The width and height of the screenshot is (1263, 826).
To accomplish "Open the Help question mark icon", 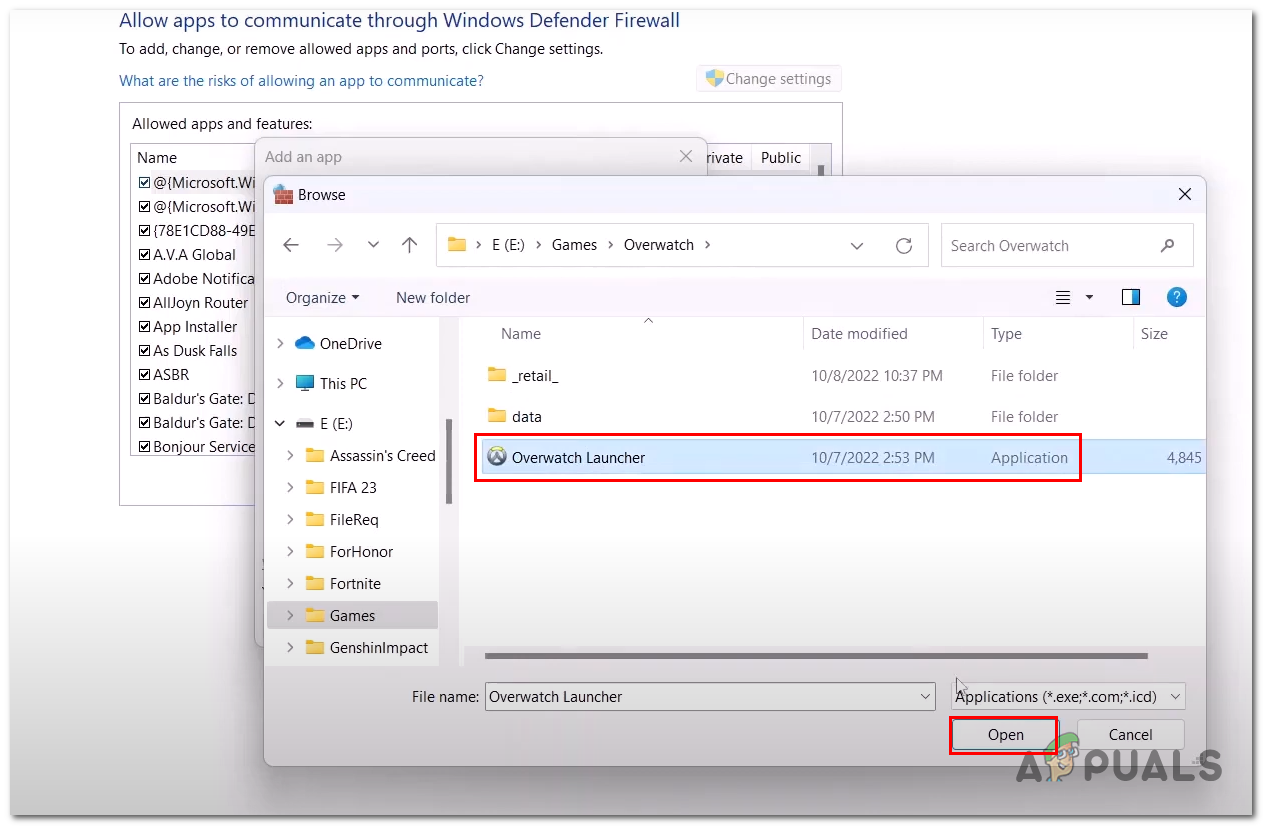I will click(x=1177, y=297).
